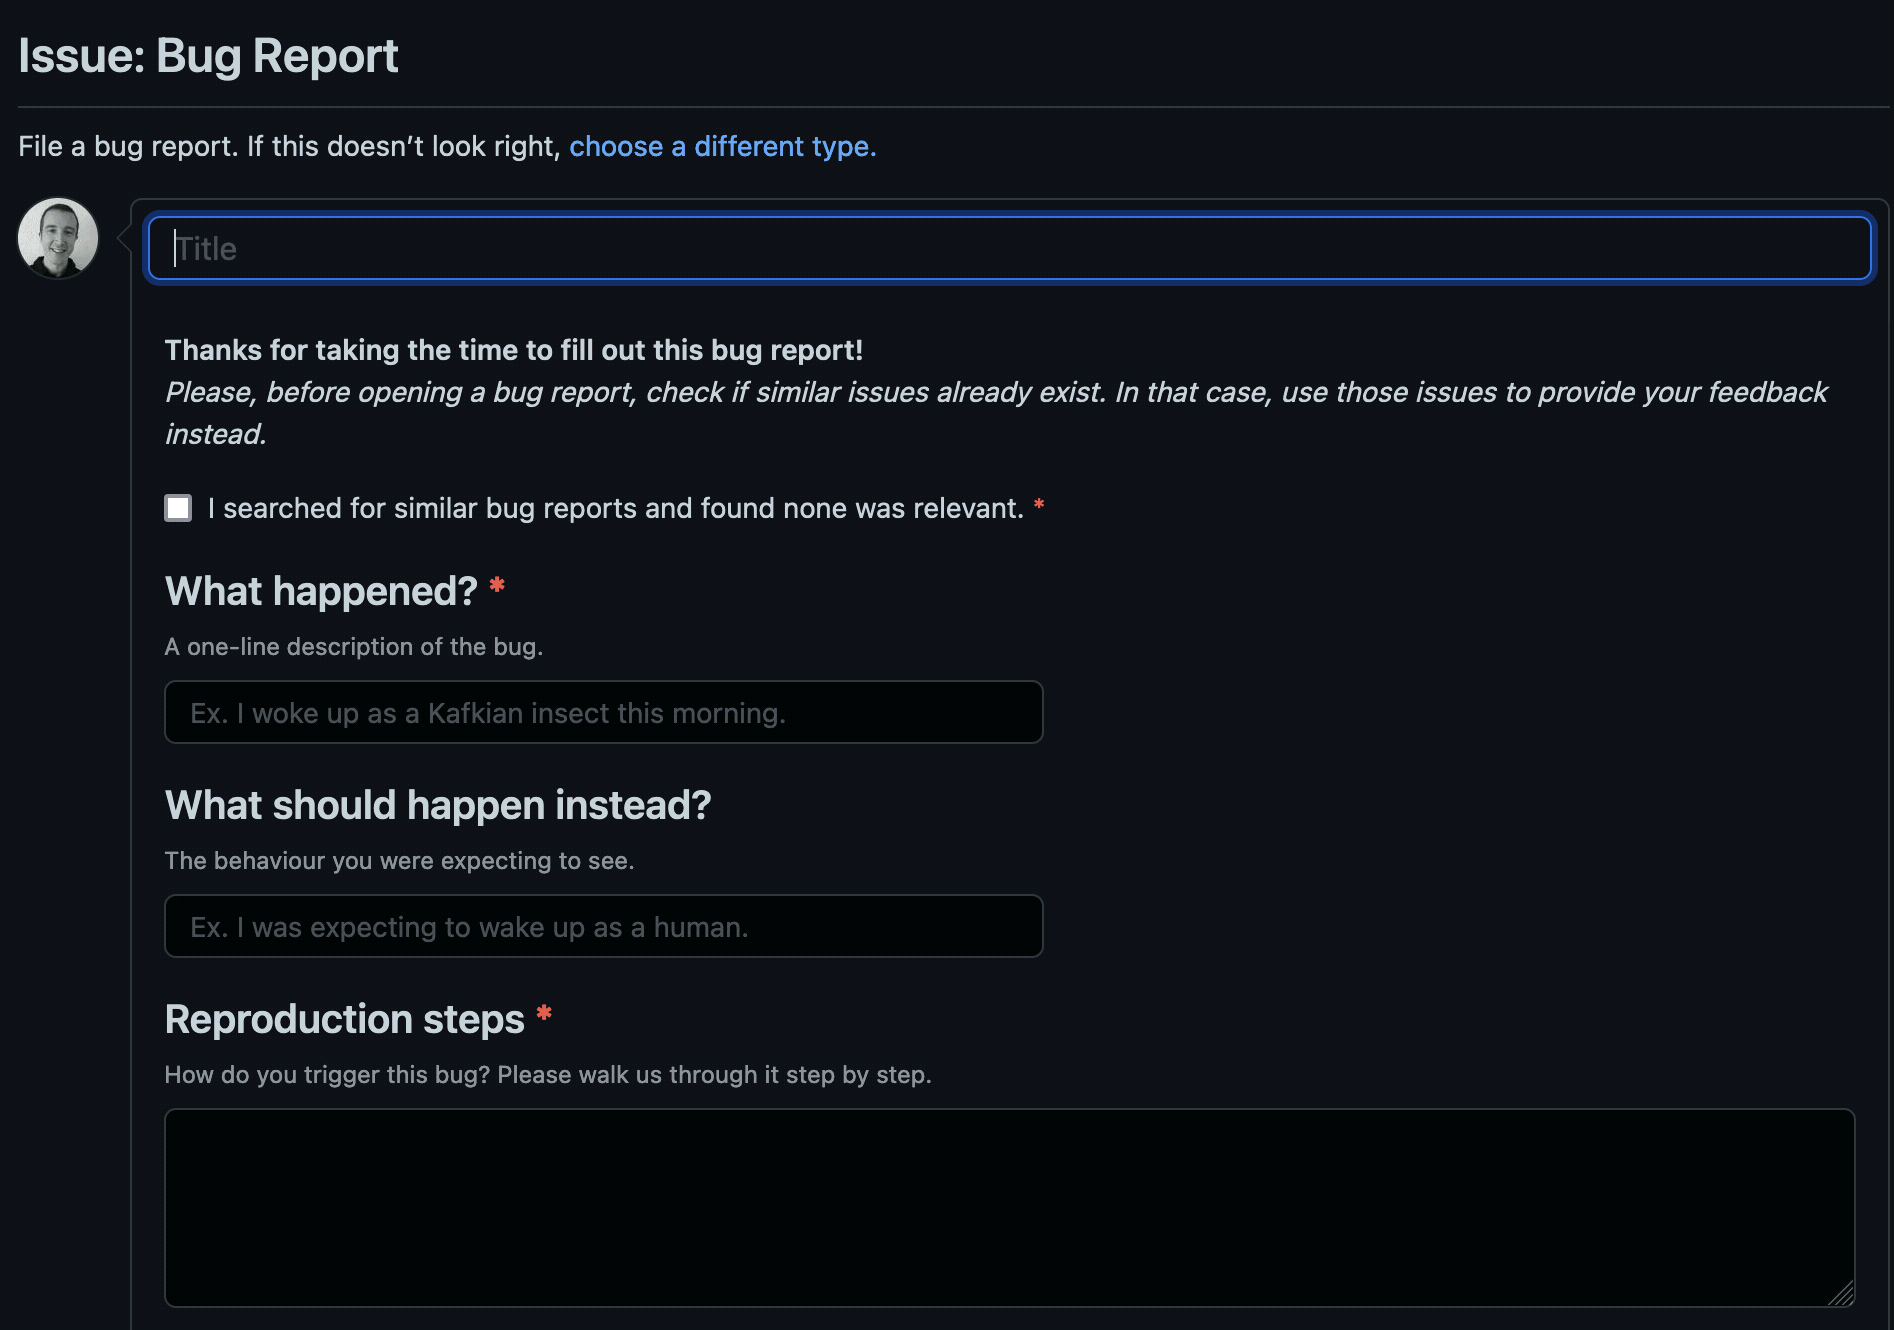Viewport: 1894px width, 1330px height.
Task: Click into the Reproduction steps textarea
Action: point(1009,1207)
